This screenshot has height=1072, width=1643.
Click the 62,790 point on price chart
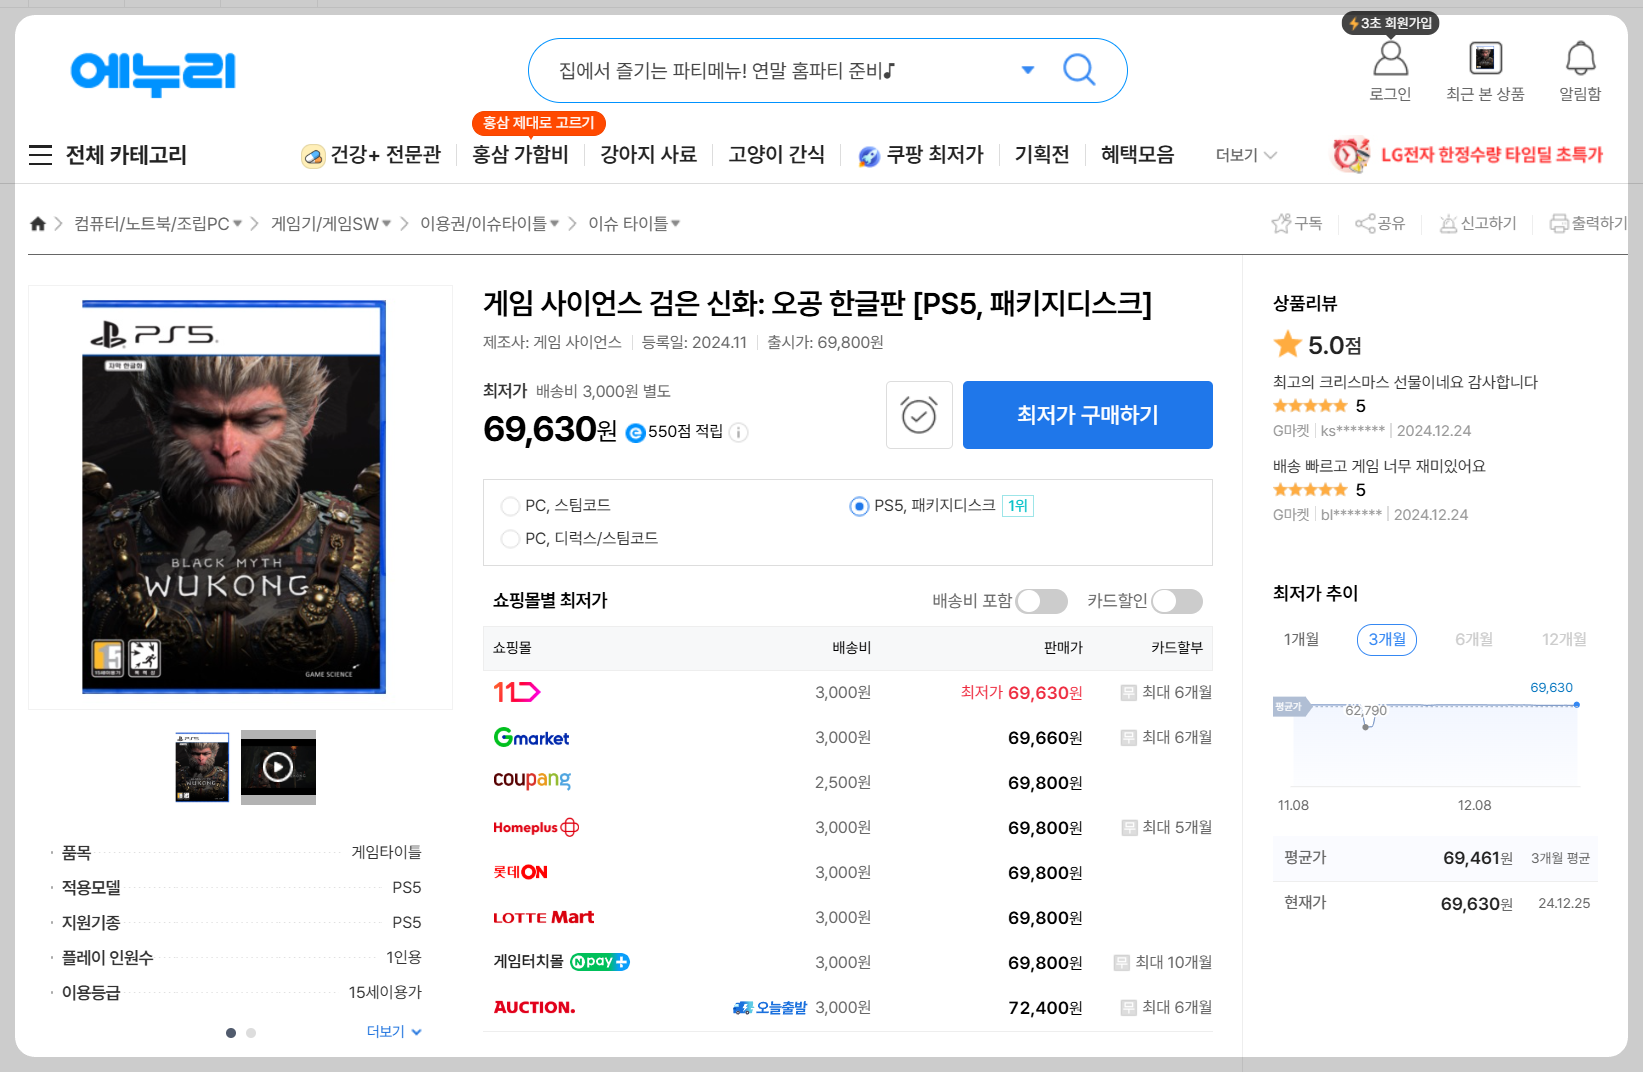click(x=1366, y=727)
